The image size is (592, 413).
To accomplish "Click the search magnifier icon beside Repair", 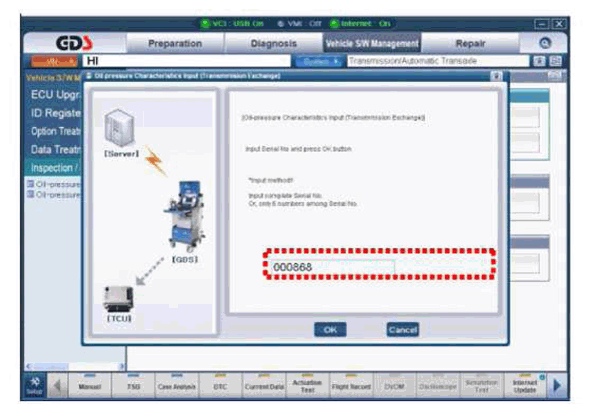I will pos(545,43).
